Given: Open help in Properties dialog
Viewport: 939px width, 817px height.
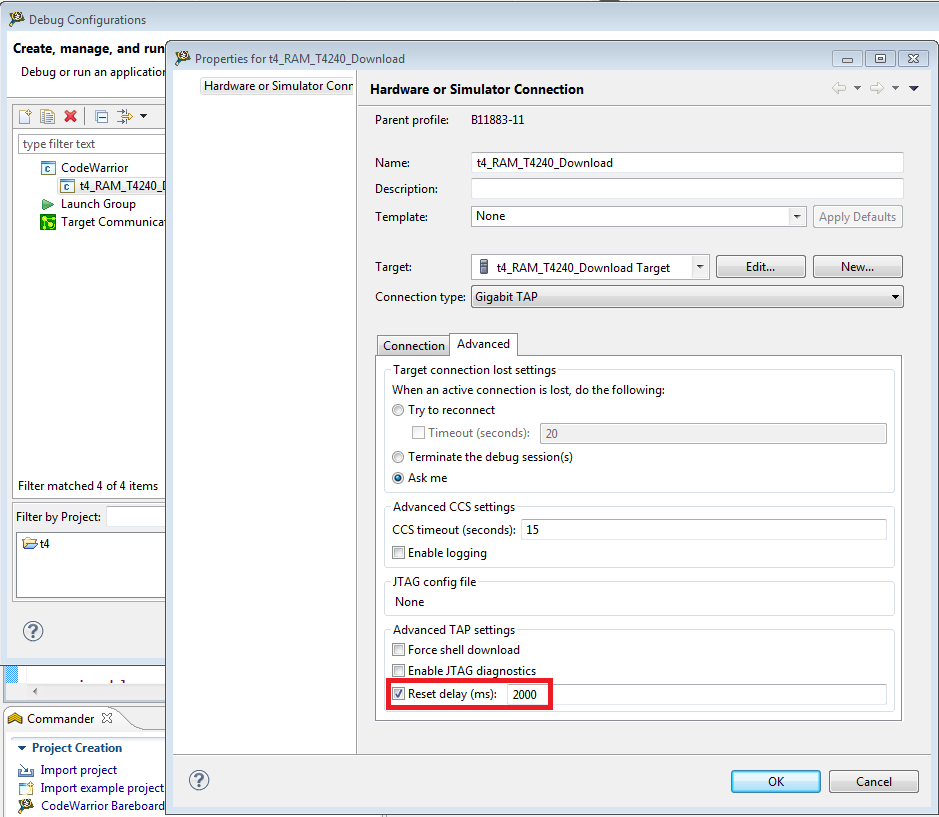Looking at the screenshot, I should pyautogui.click(x=199, y=780).
